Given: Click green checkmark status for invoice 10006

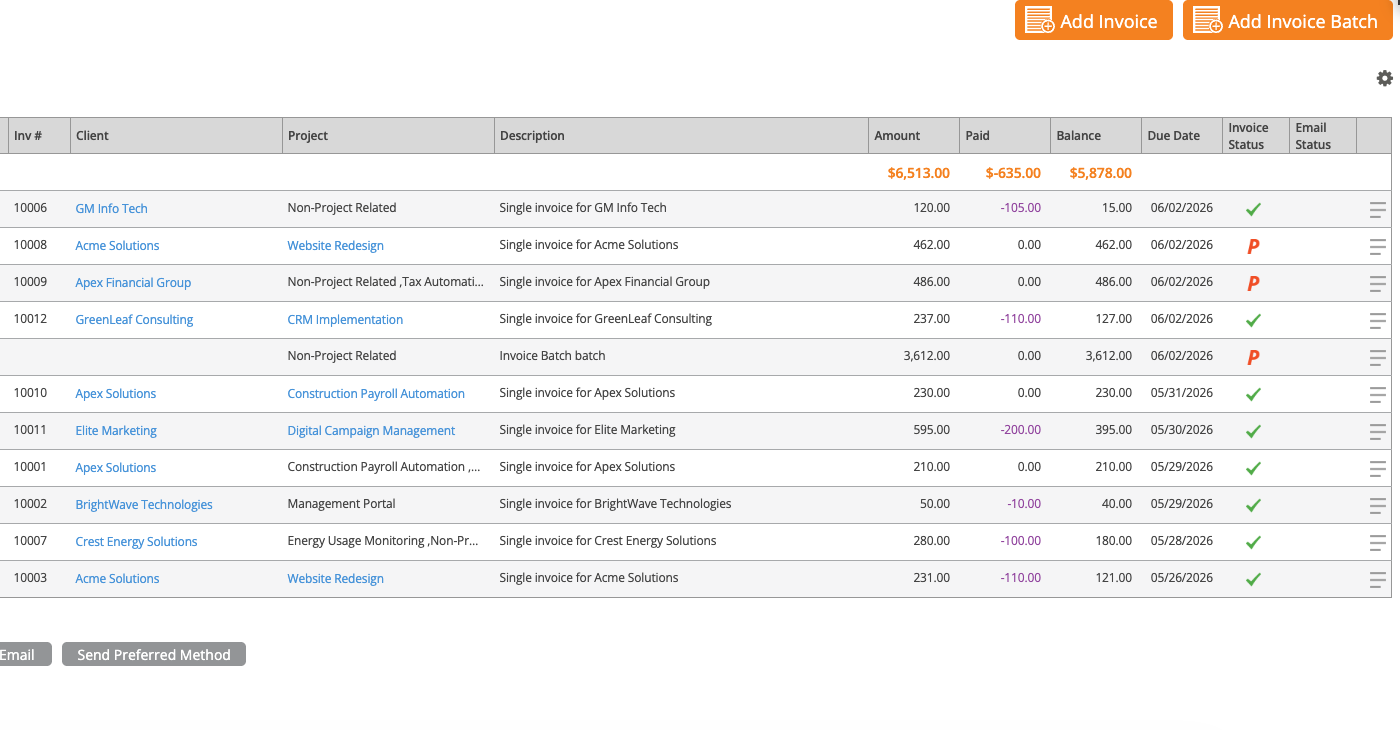Looking at the screenshot, I should [x=1253, y=209].
